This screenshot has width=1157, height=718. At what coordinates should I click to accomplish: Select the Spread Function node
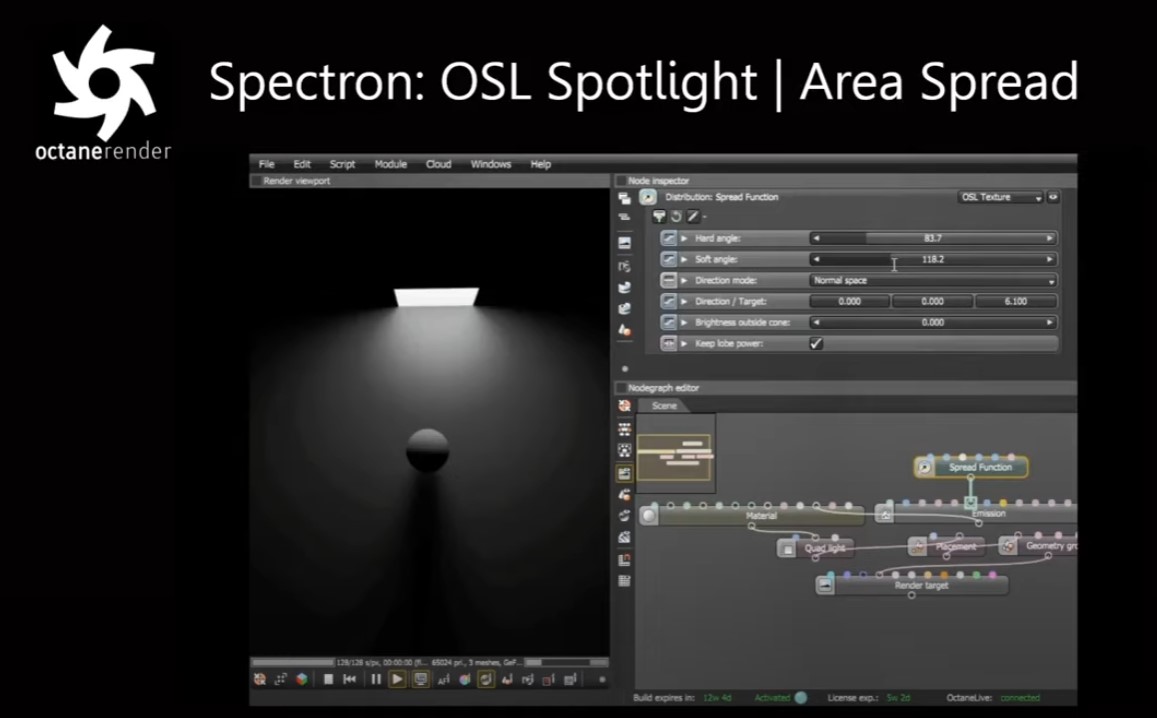click(x=971, y=467)
